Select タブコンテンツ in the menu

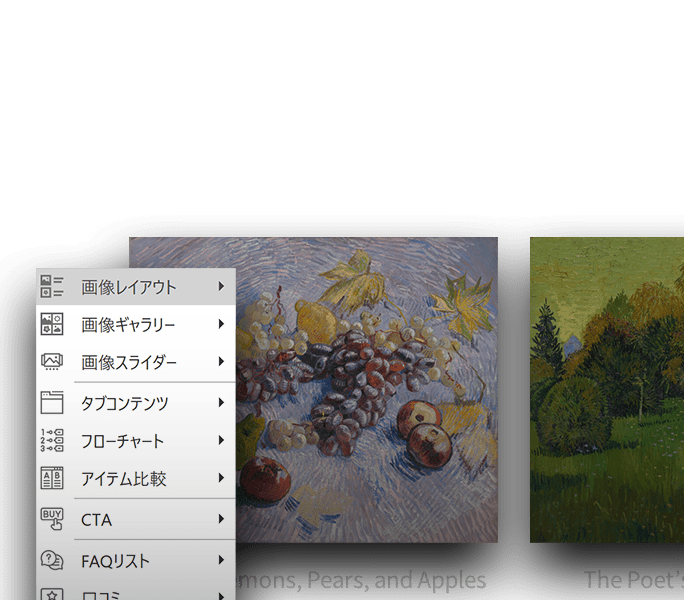pyautogui.click(x=136, y=402)
